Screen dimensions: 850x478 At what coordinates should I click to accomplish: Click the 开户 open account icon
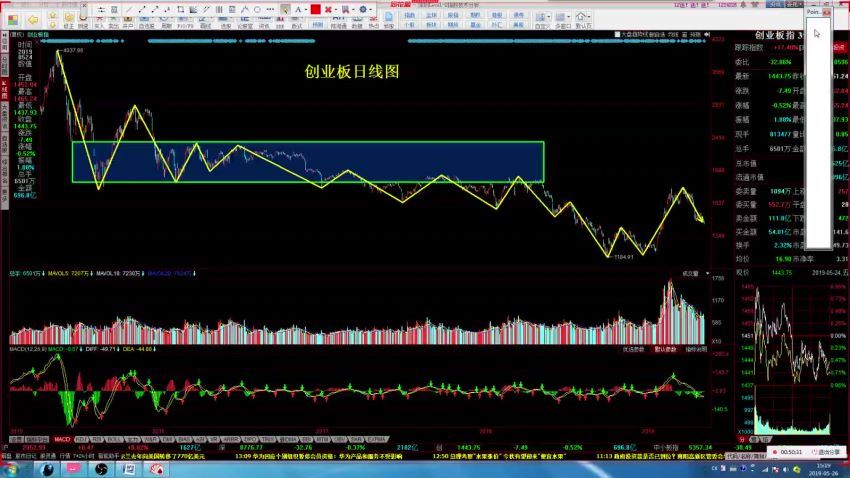tap(127, 22)
